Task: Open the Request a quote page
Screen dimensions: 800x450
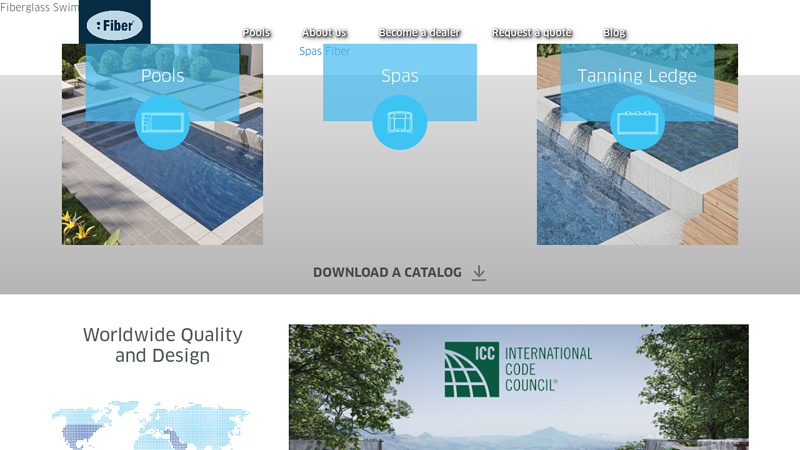Action: (532, 33)
